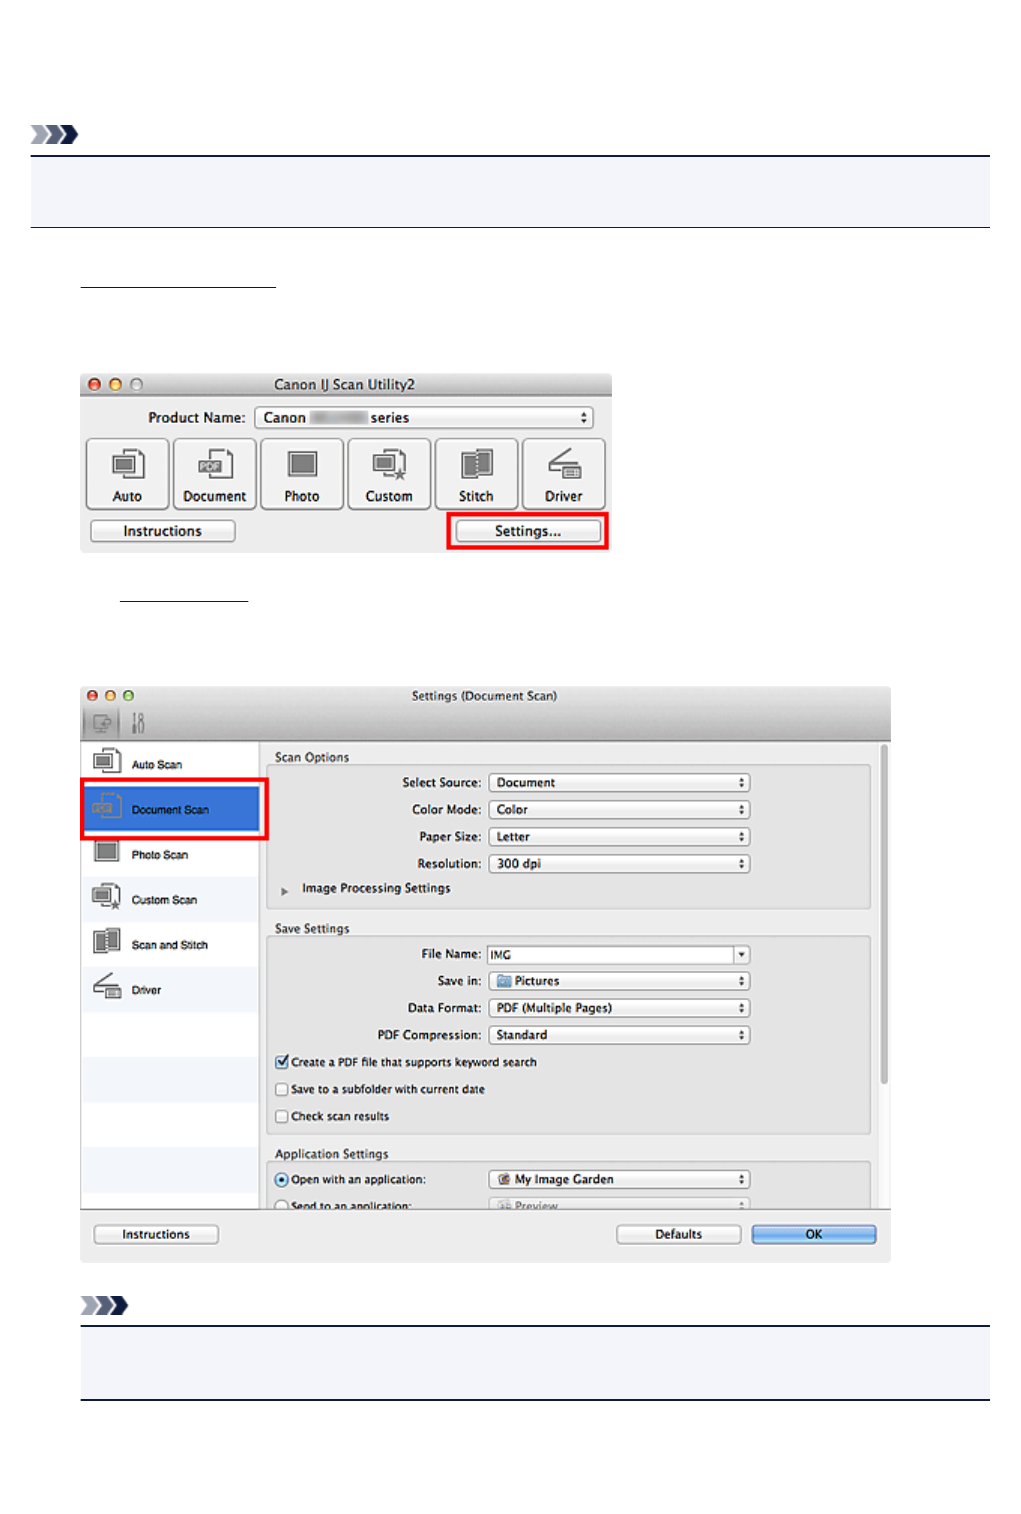Image resolution: width=1021 pixels, height=1514 pixels.
Task: Enable Check scan results
Action: 282,1117
